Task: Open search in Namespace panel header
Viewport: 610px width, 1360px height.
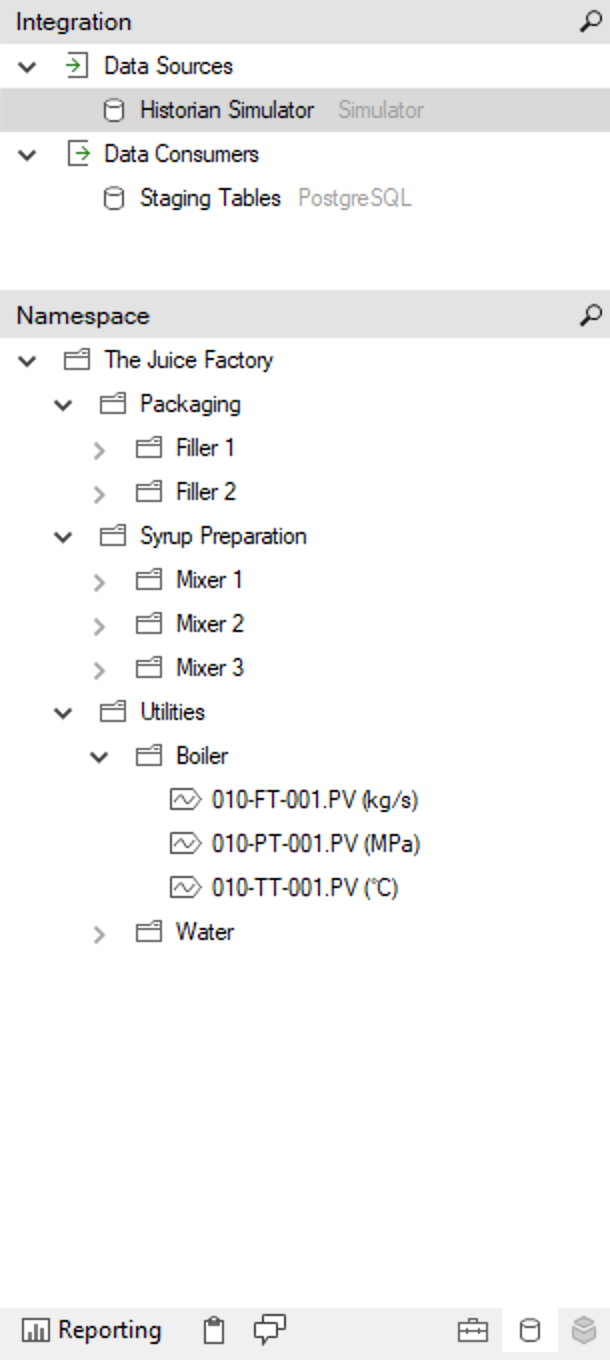Action: [x=590, y=316]
